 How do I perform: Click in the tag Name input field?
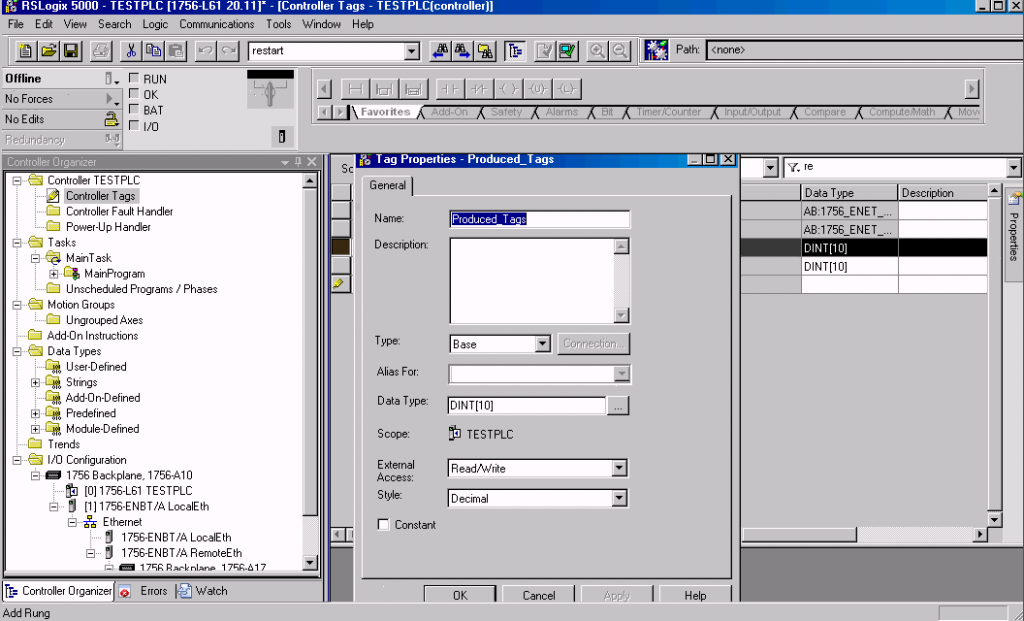pos(539,219)
